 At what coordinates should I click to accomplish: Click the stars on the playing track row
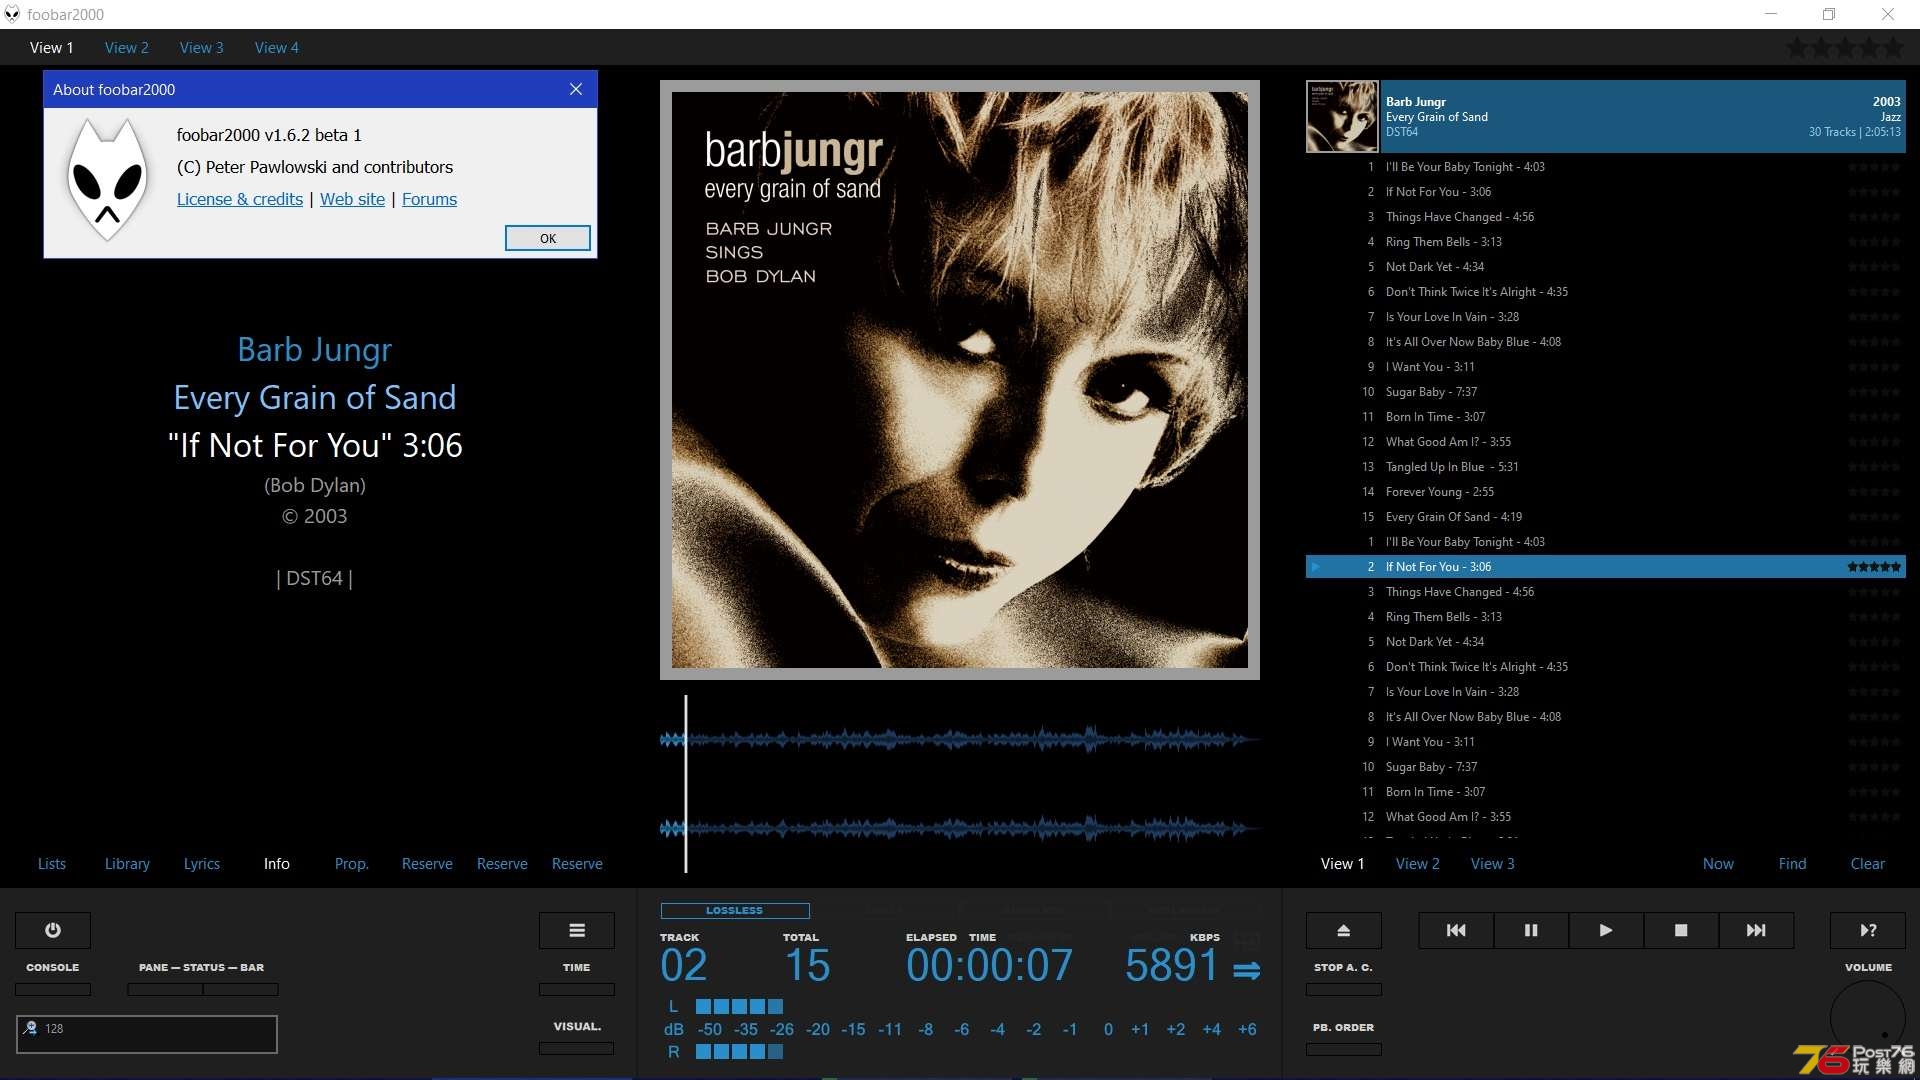pyautogui.click(x=1874, y=567)
